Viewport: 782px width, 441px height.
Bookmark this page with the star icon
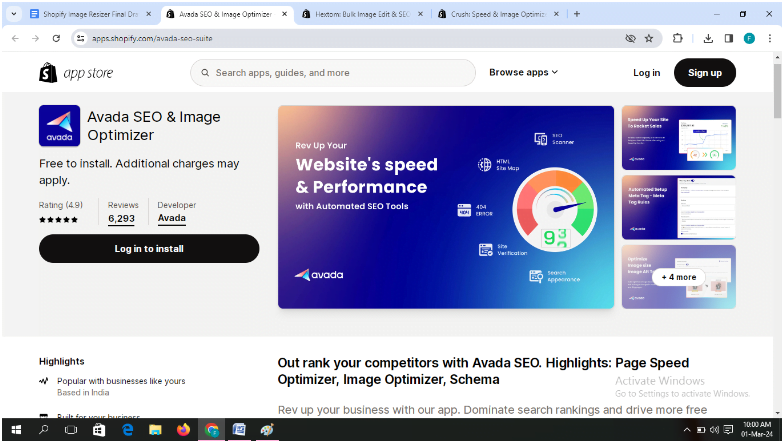649,38
